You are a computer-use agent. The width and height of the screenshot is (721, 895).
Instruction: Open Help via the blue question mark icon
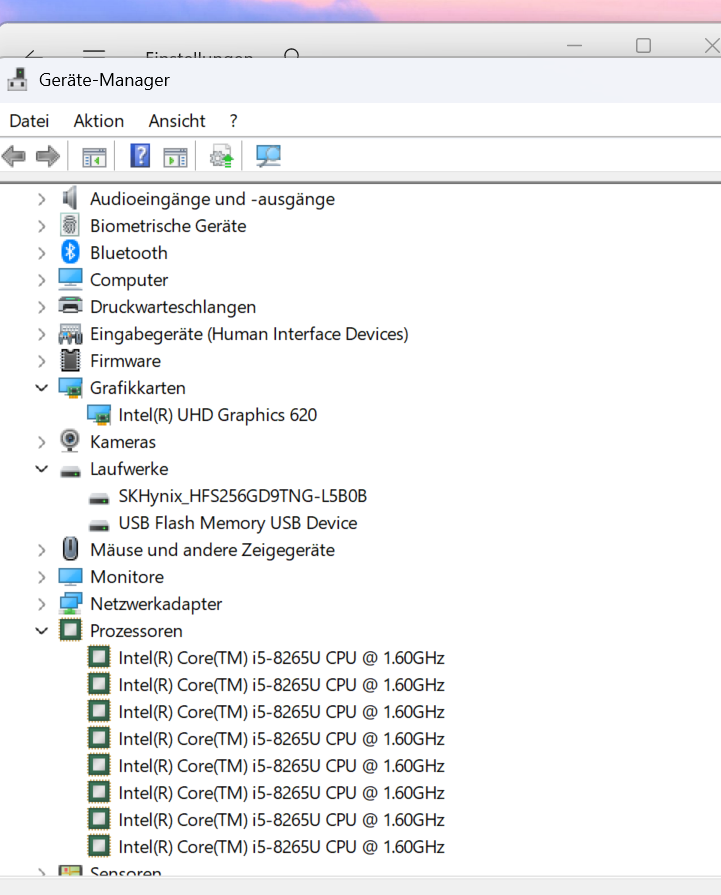140,155
